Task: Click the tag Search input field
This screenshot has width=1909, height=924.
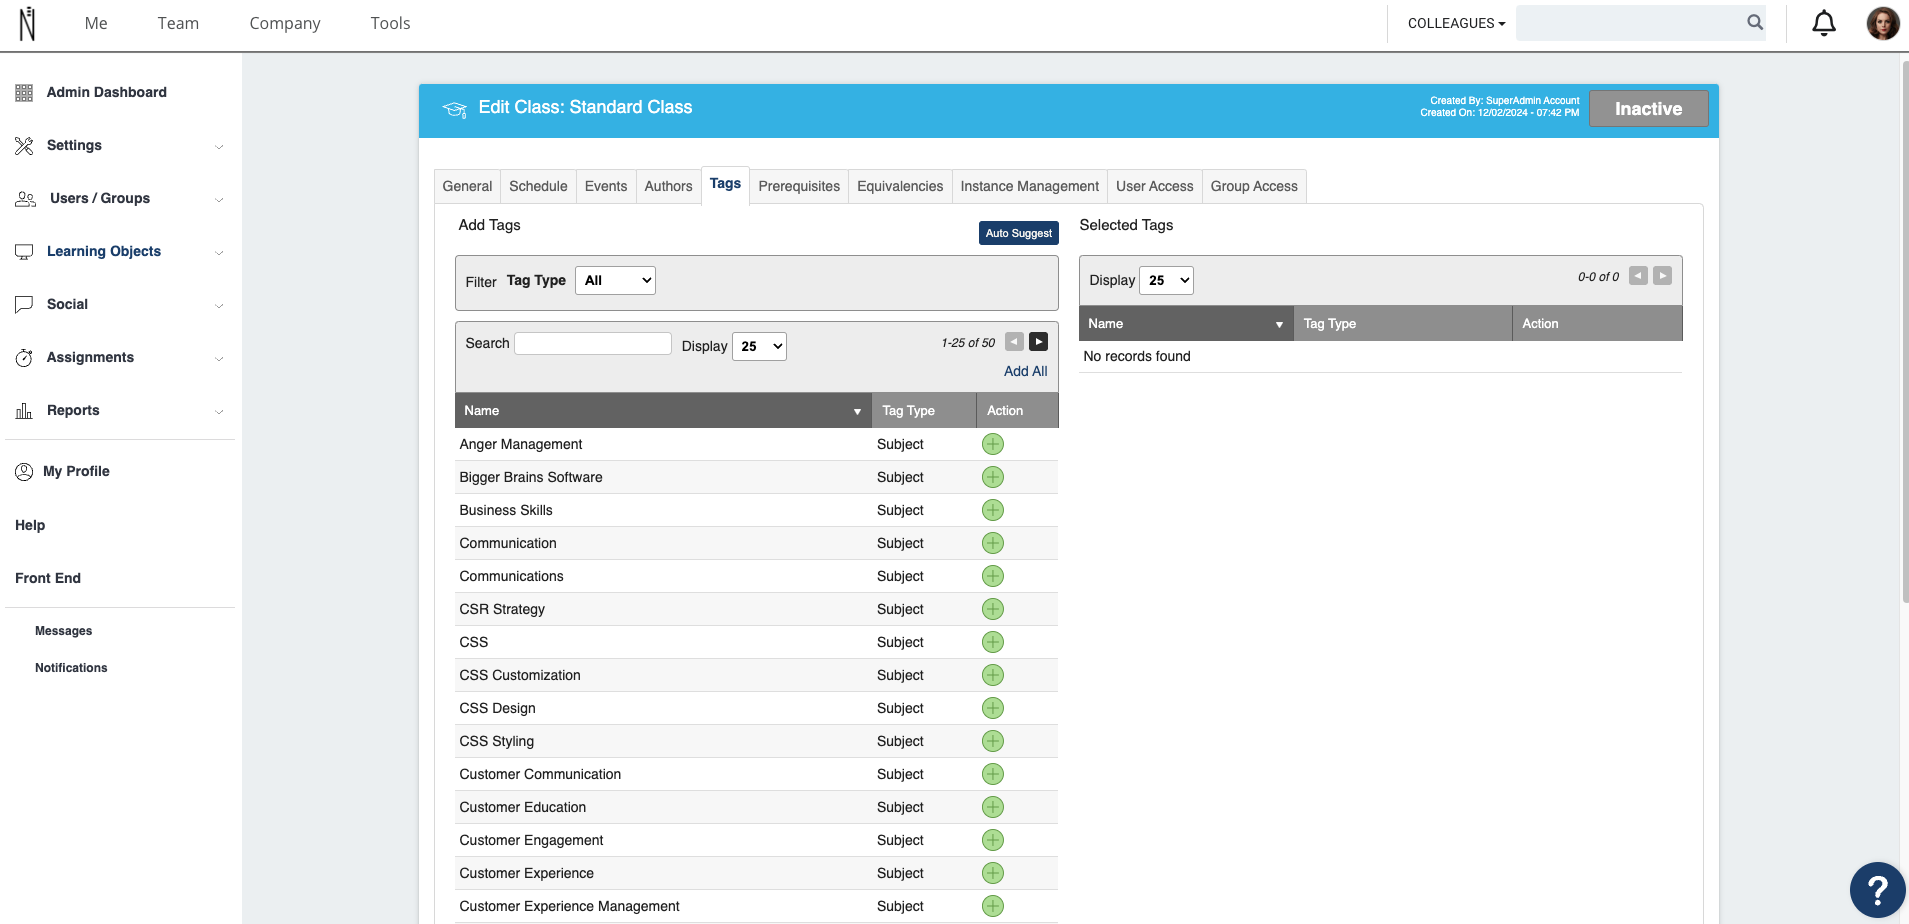Action: 593,344
